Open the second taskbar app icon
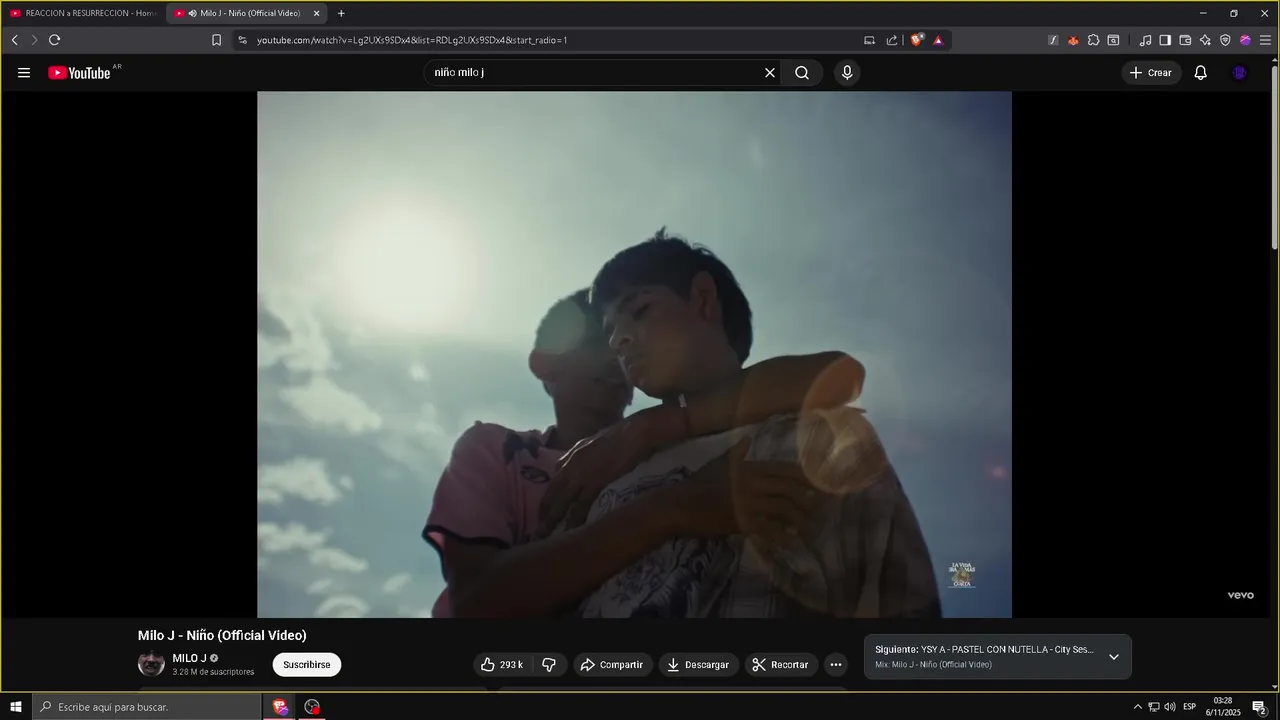Viewport: 1280px width, 720px height. click(312, 707)
